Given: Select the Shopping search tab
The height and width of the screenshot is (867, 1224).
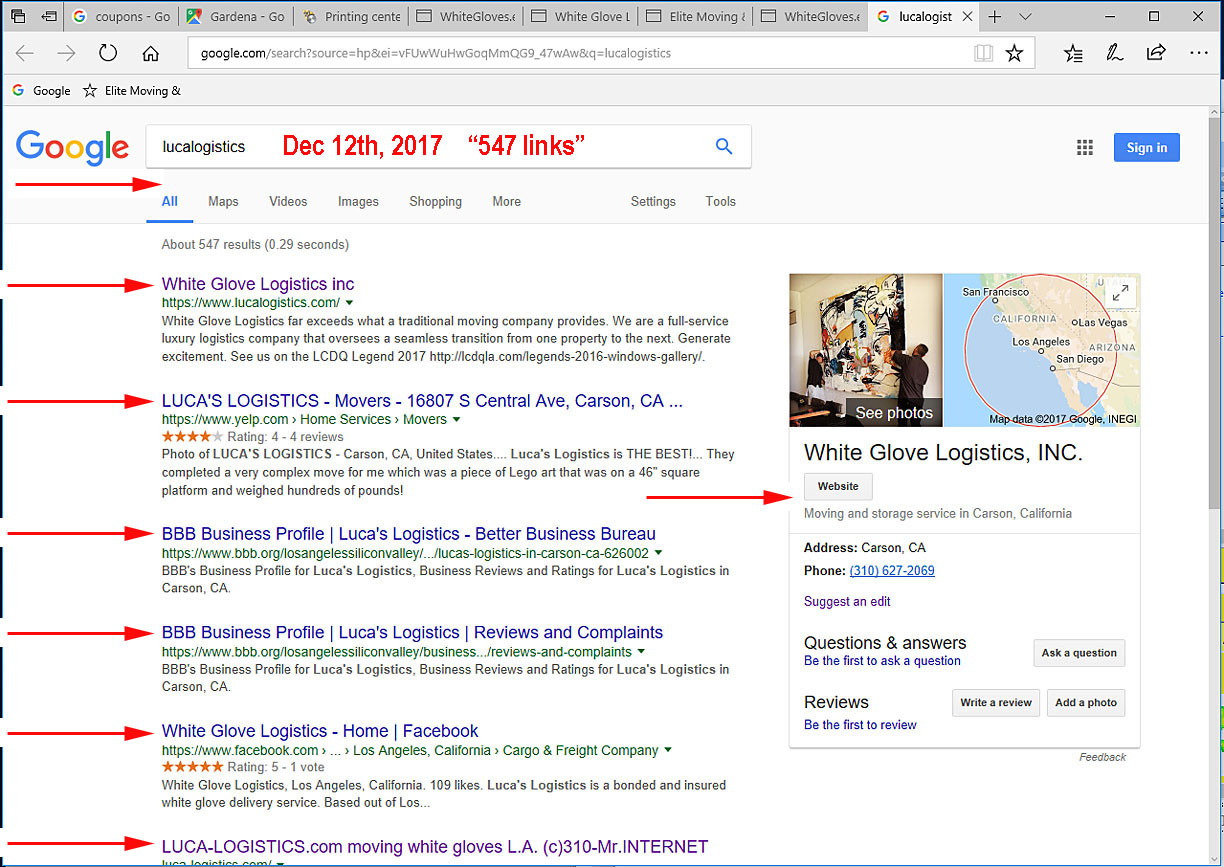Looking at the screenshot, I should pos(435,201).
